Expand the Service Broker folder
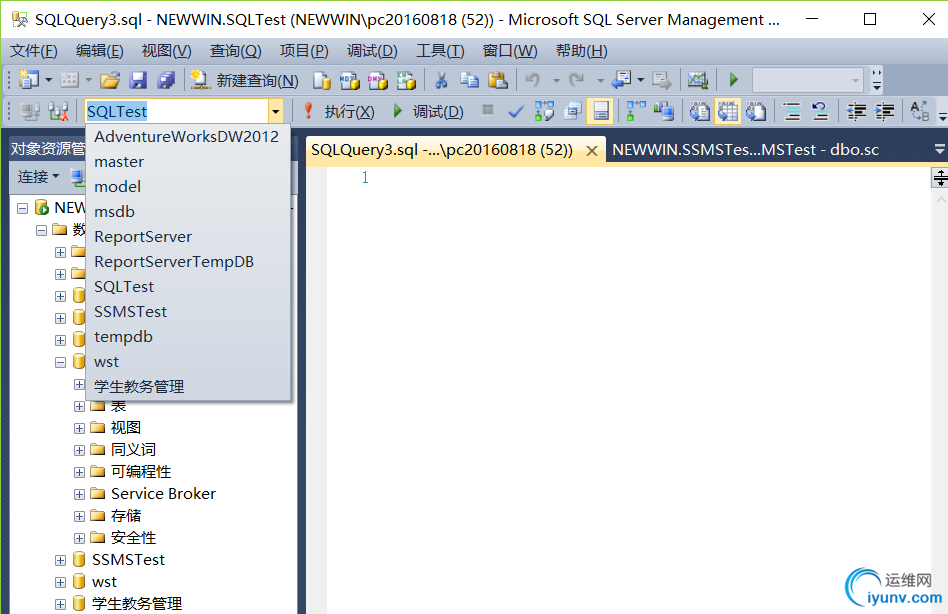 click(79, 494)
